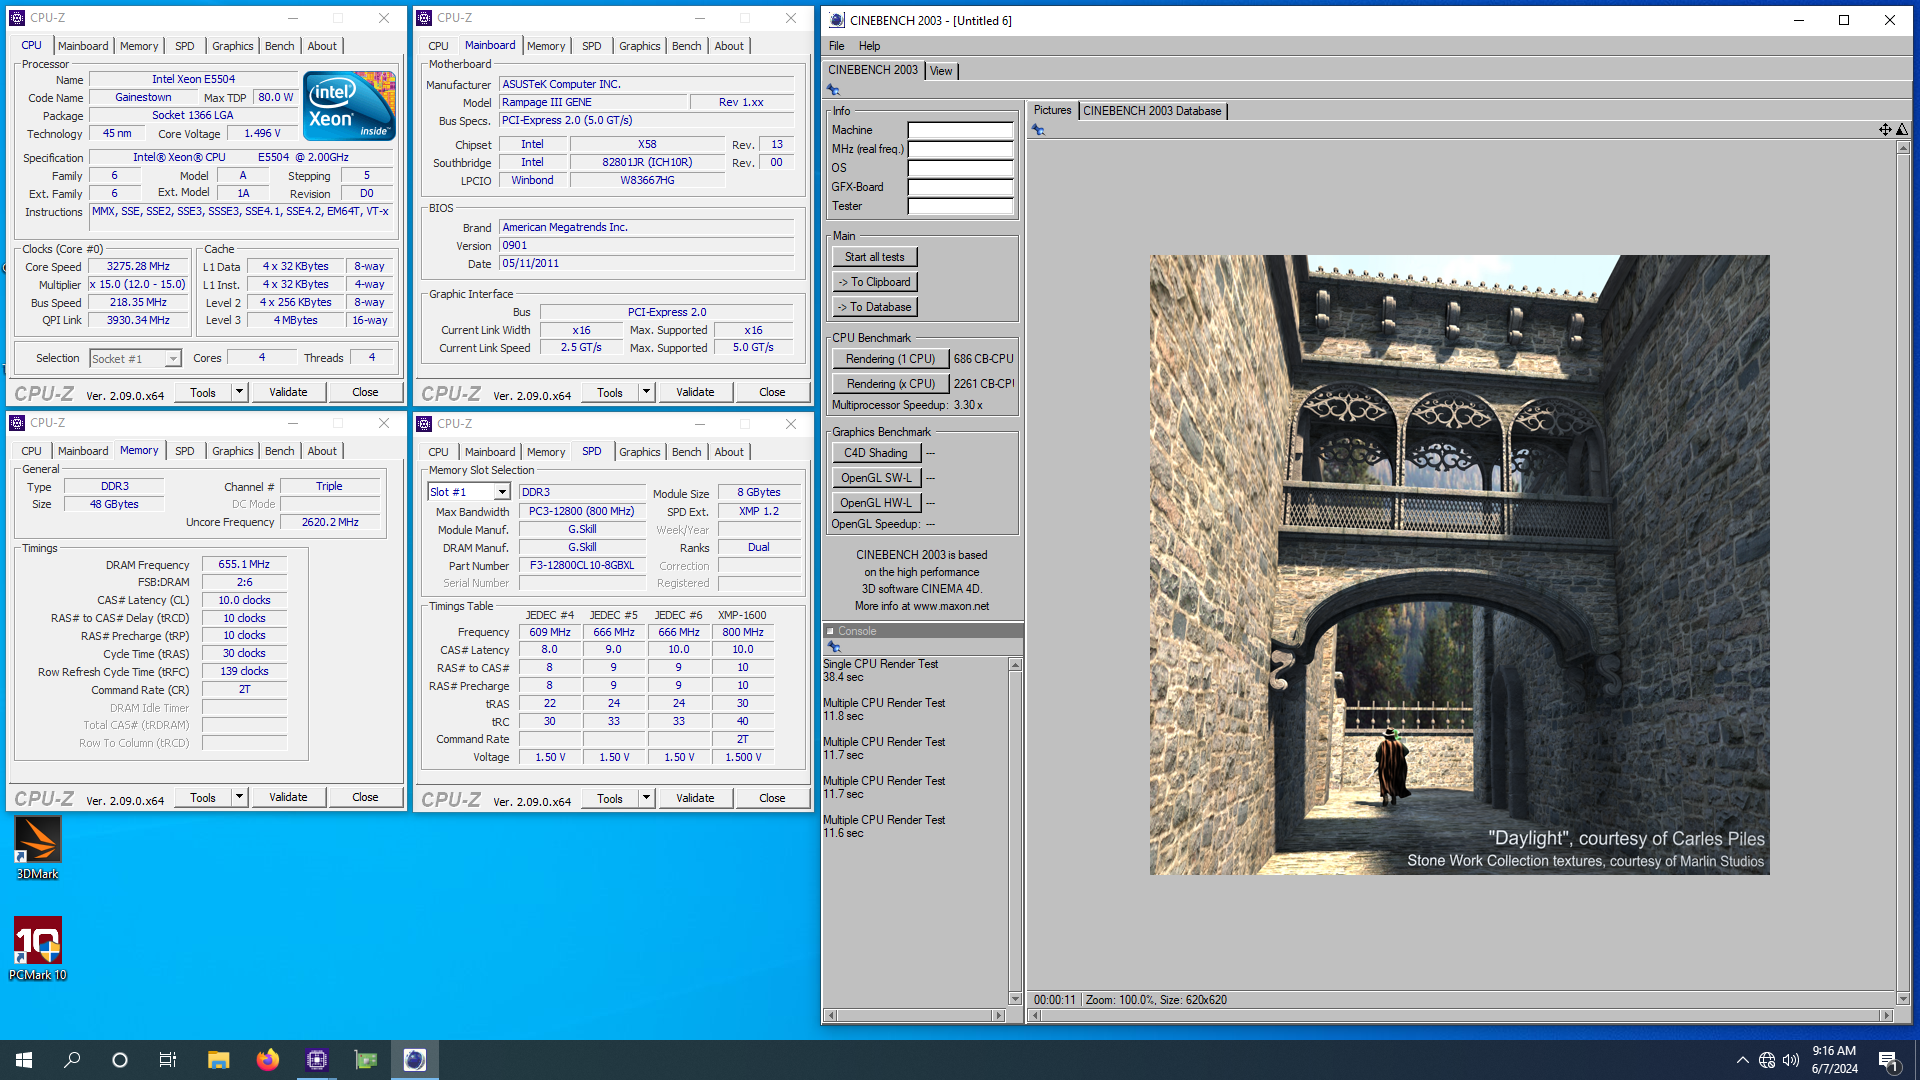Open the volume speaker tray icon

1791,1060
